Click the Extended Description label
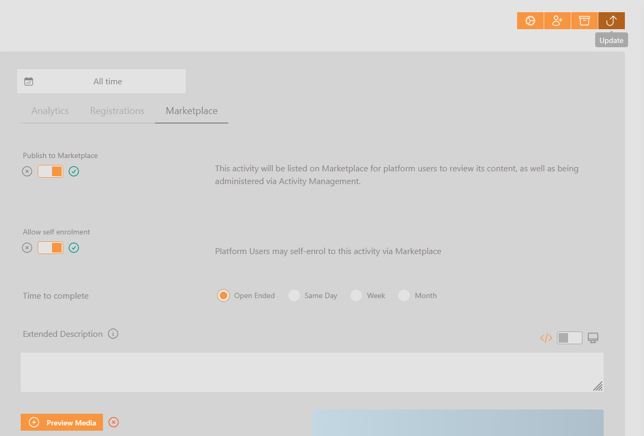Screen dimensions: 644x436 [x=62, y=334]
